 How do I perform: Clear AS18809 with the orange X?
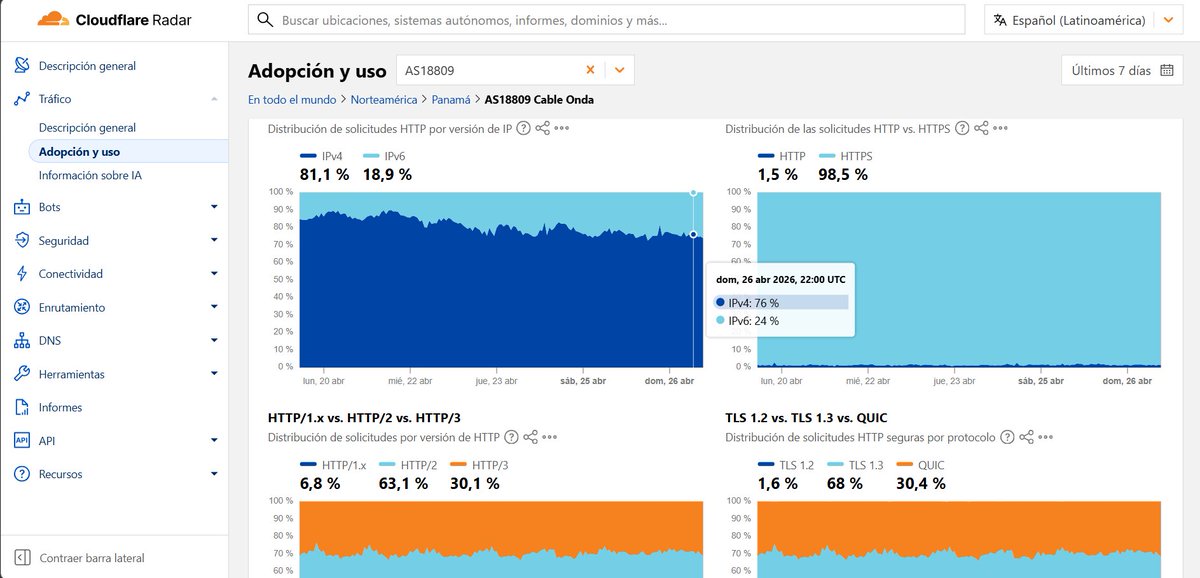coord(590,70)
